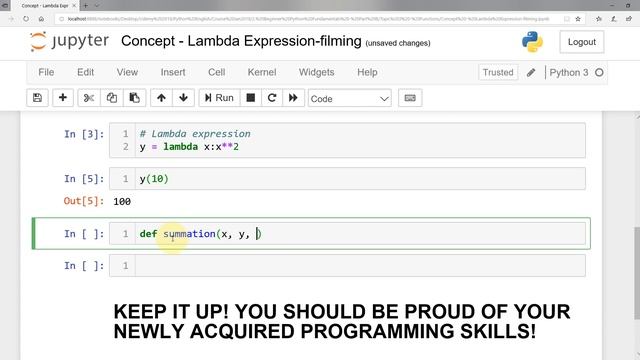Image resolution: width=640 pixels, height=360 pixels.
Task: Click the In [5]: prompt label
Action: [84, 179]
